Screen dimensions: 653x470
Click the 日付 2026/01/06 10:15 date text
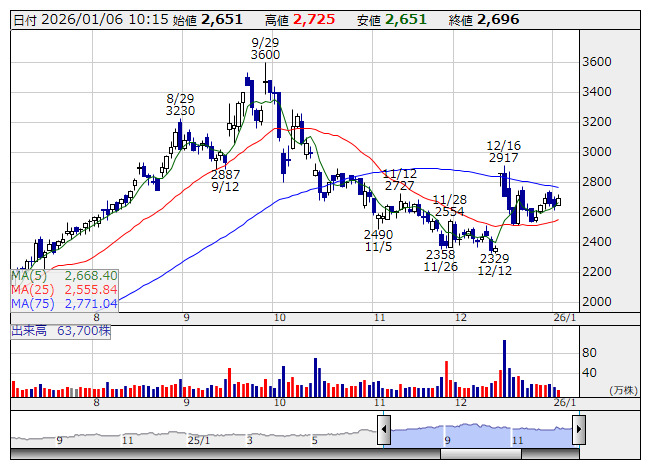click(x=91, y=20)
